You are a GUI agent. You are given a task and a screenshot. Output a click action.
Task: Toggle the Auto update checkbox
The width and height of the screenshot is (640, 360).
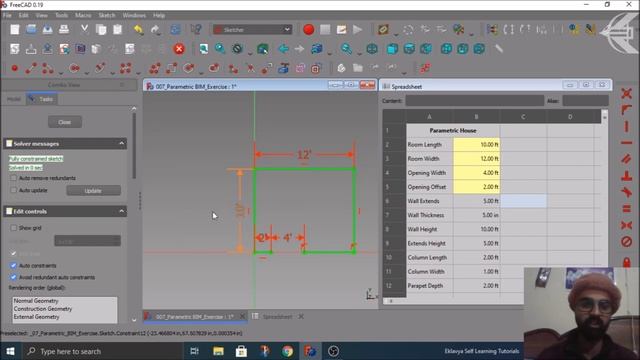click(13, 190)
